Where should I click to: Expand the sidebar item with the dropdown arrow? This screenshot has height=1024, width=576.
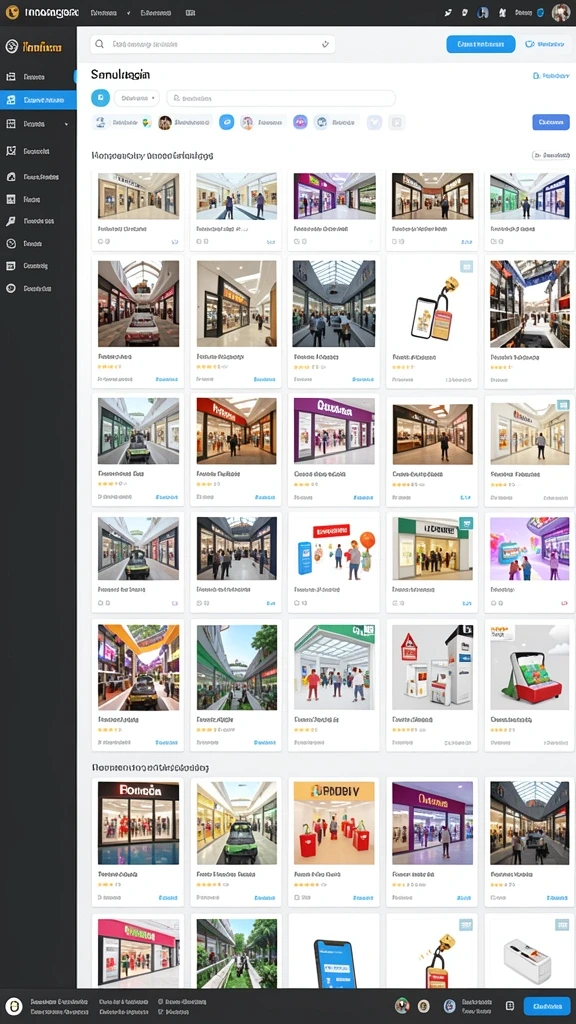38,123
